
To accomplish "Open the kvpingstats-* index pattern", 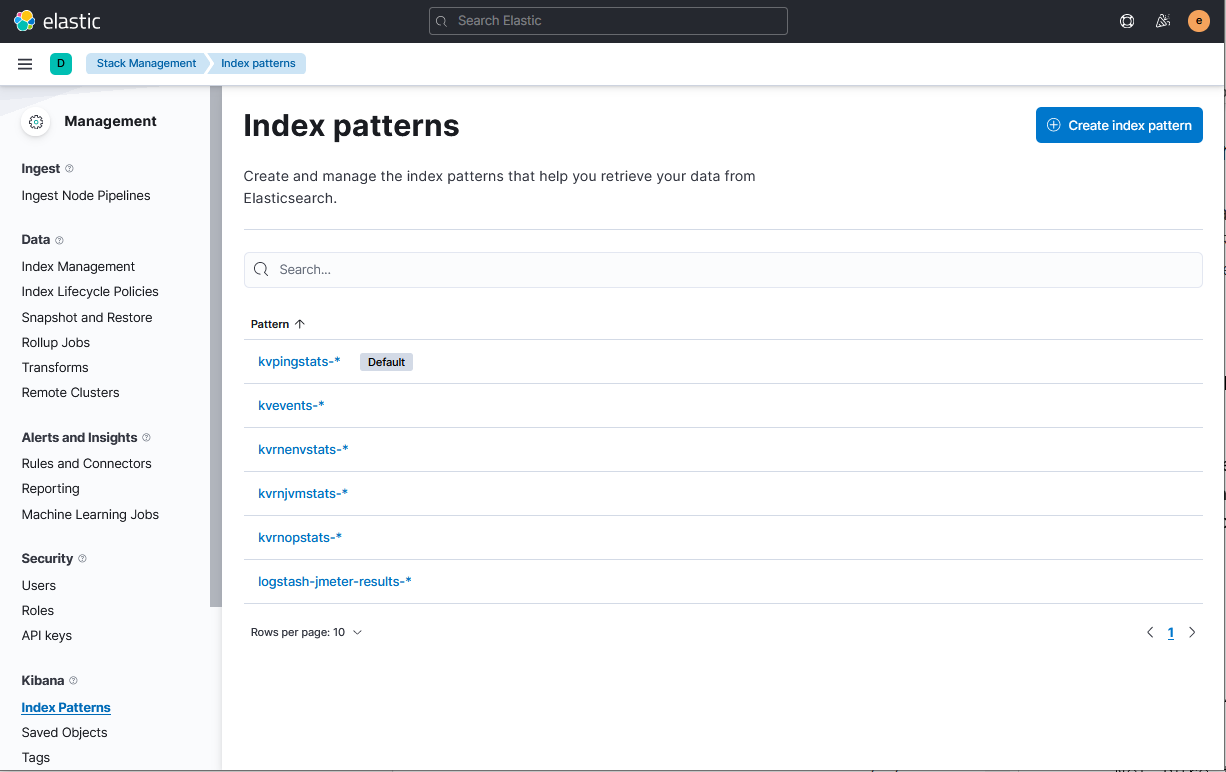I will pyautogui.click(x=298, y=361).
